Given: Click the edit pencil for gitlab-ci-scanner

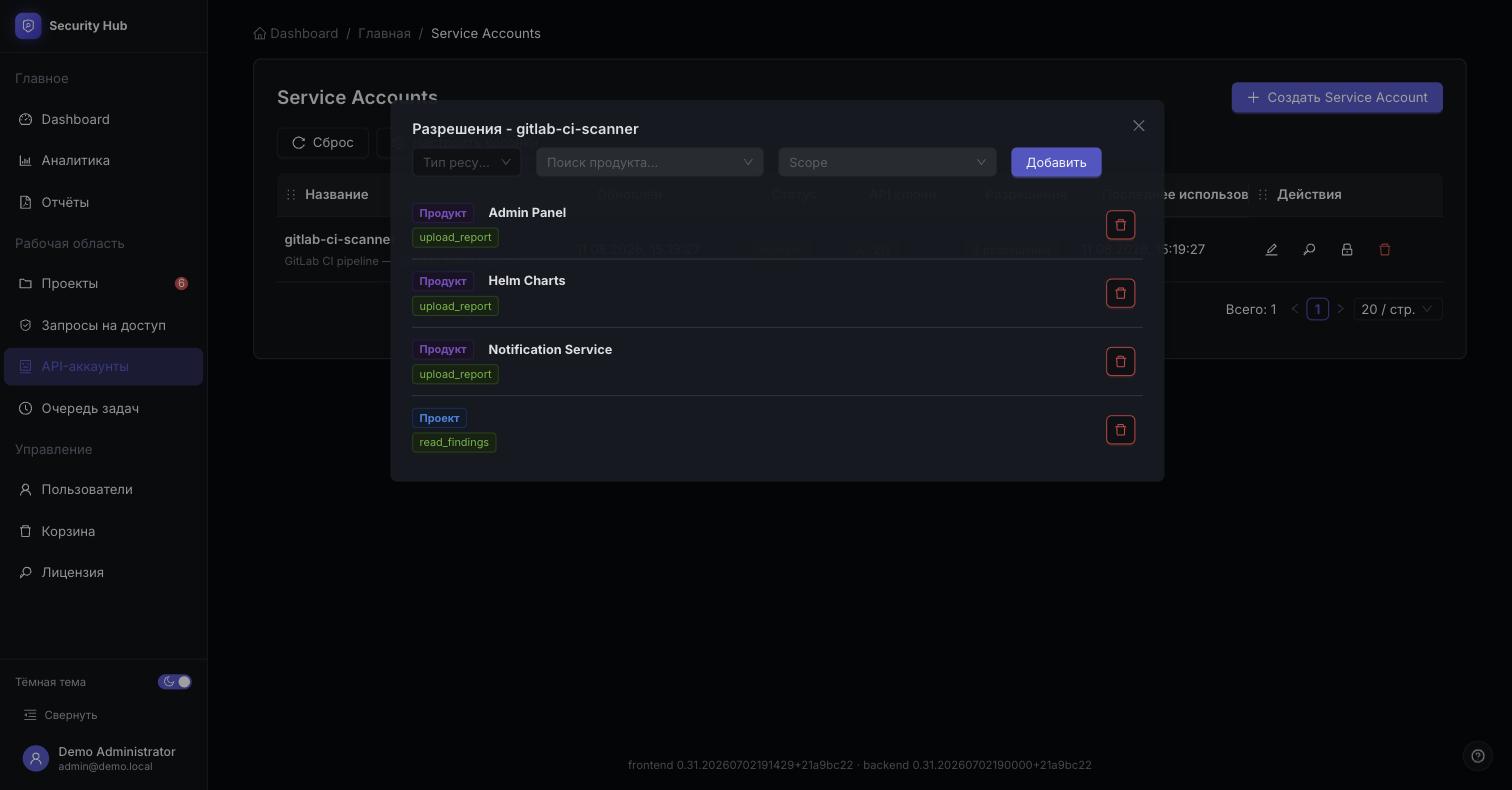Looking at the screenshot, I should (1271, 250).
